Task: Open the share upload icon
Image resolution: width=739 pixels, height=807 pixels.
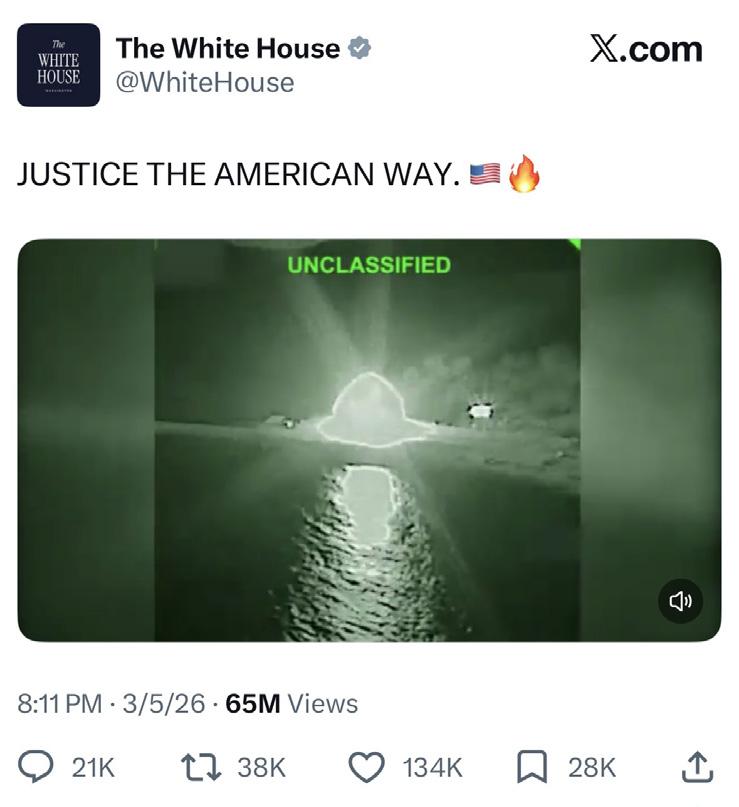Action: tap(697, 767)
